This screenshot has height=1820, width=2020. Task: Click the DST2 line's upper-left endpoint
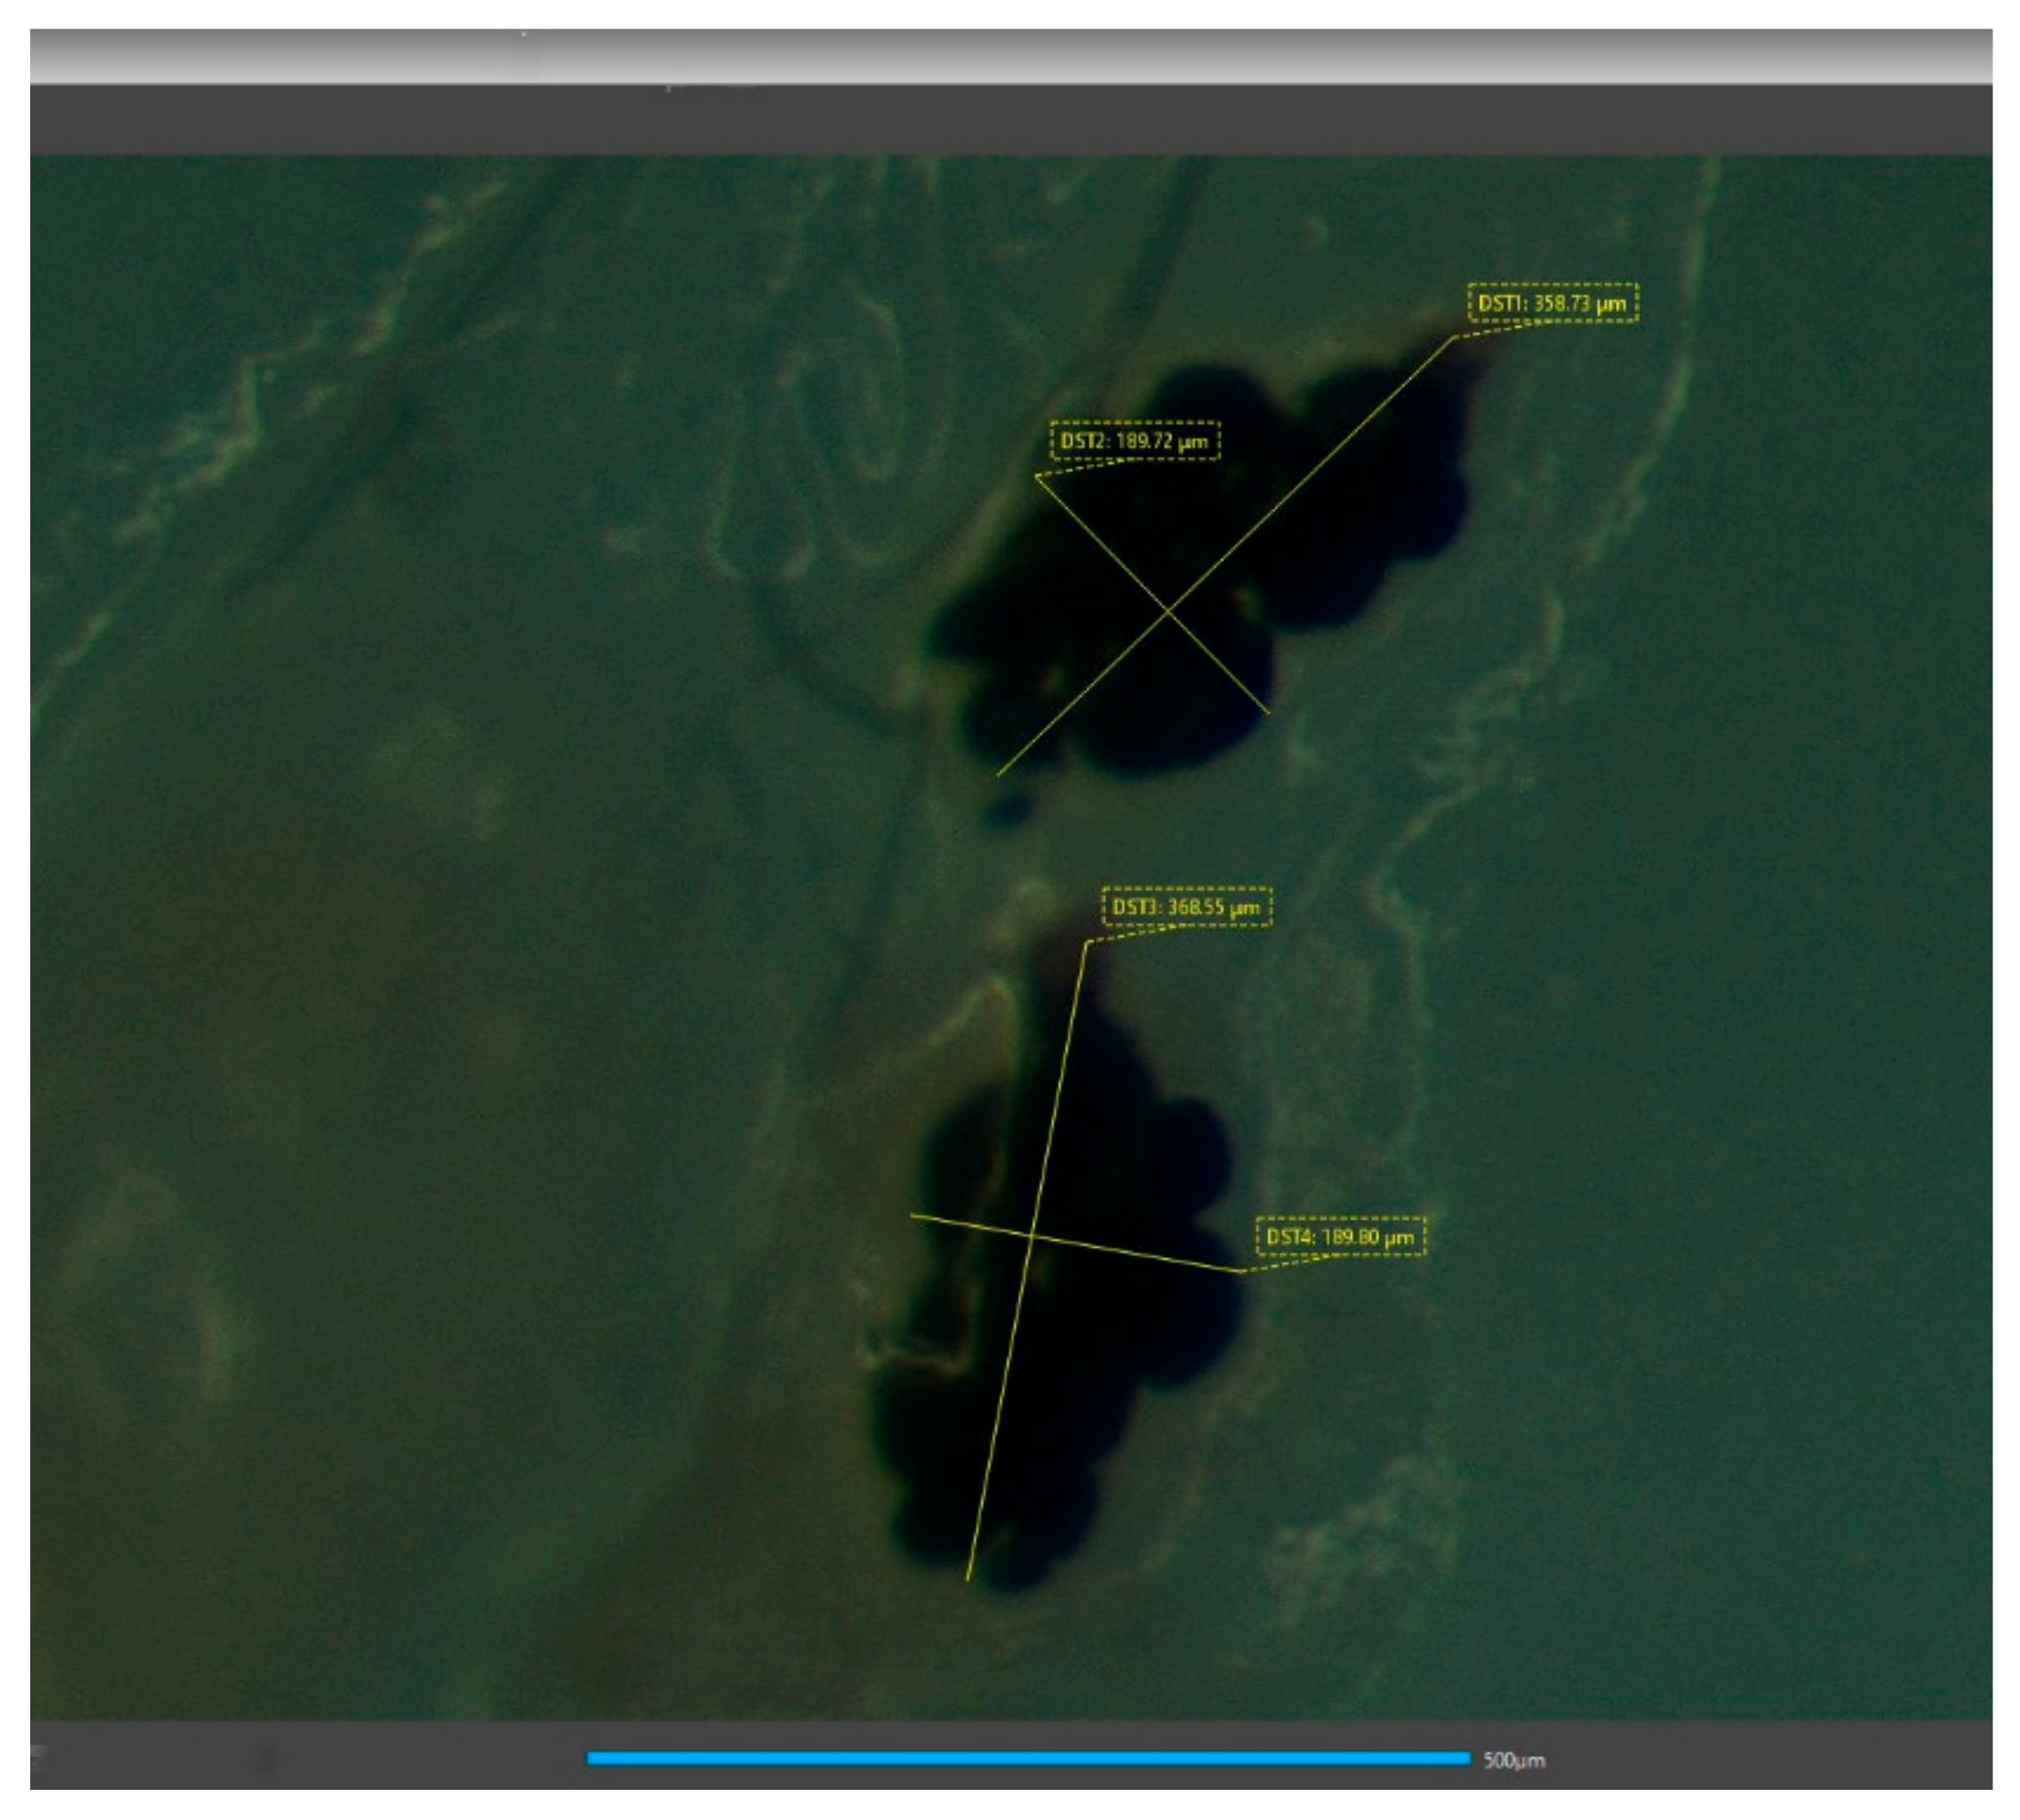point(1036,477)
